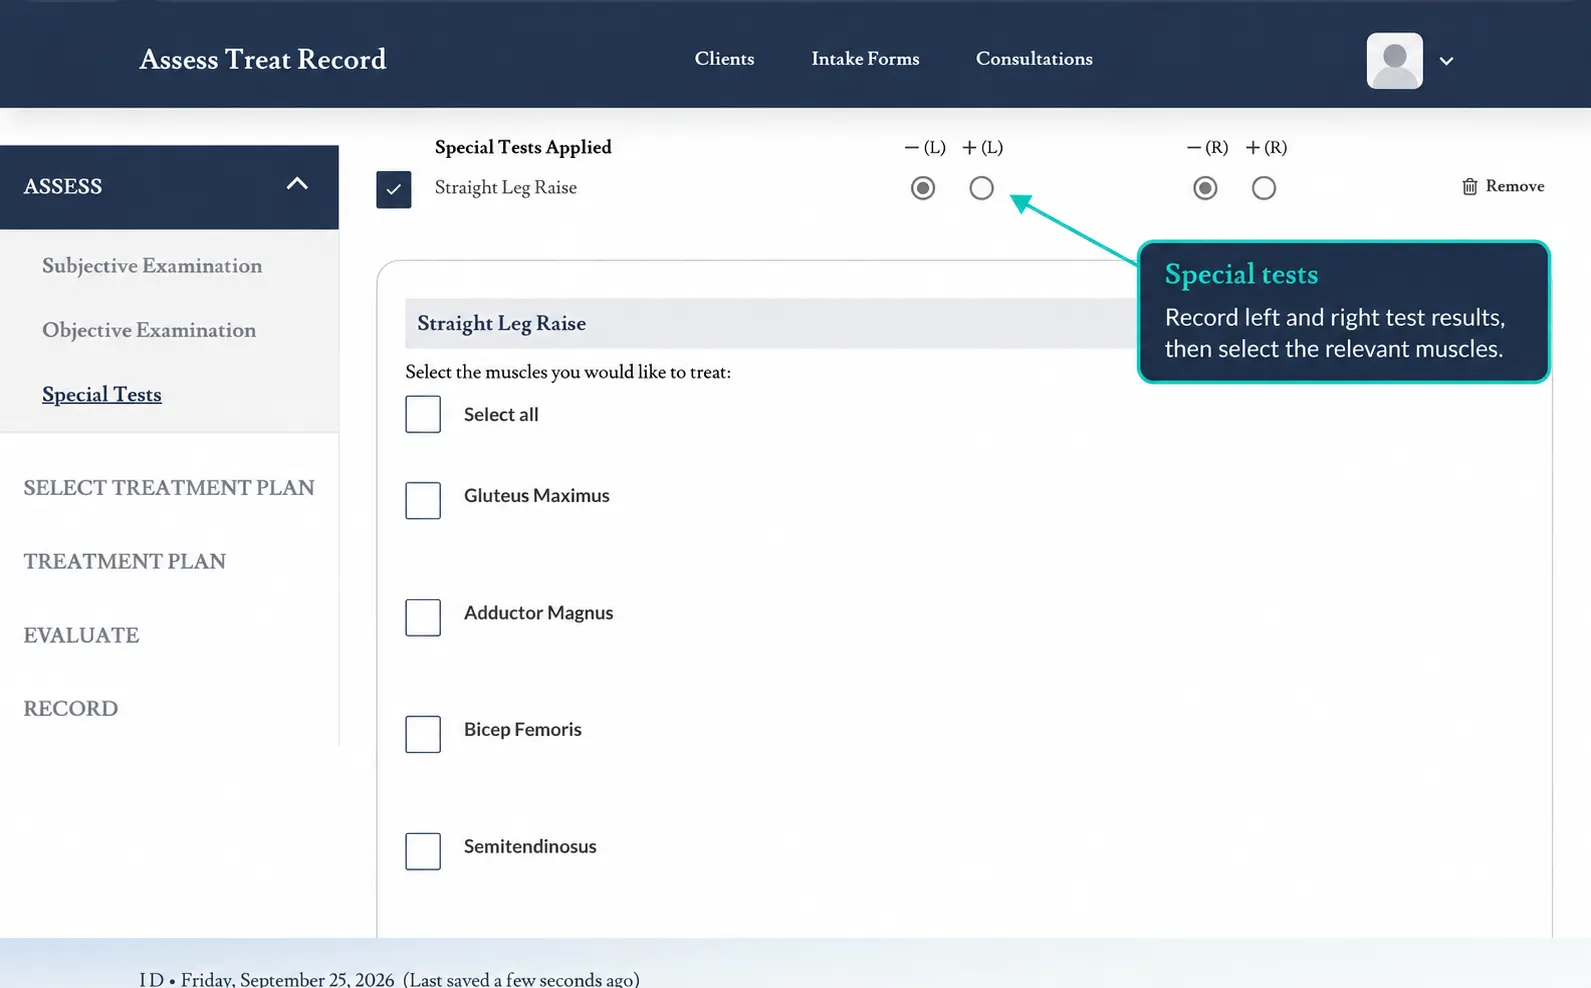Select negative left radio for Straight Leg Raise

[x=923, y=188]
